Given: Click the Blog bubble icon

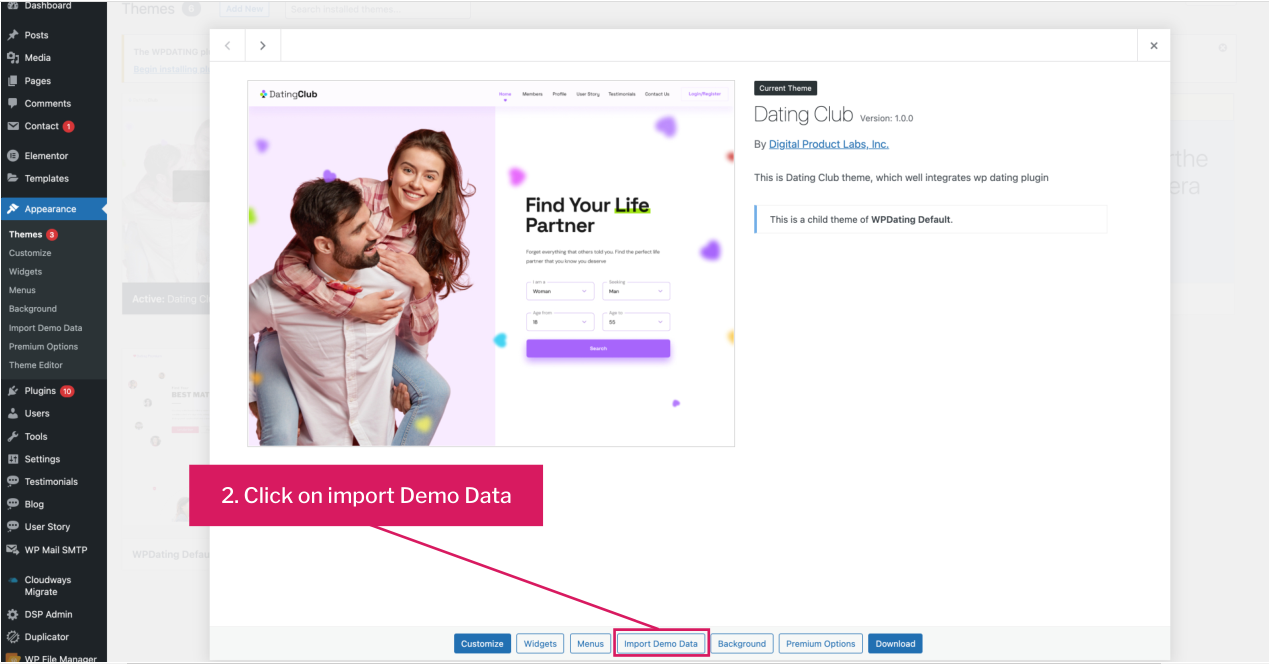Looking at the screenshot, I should [13, 504].
